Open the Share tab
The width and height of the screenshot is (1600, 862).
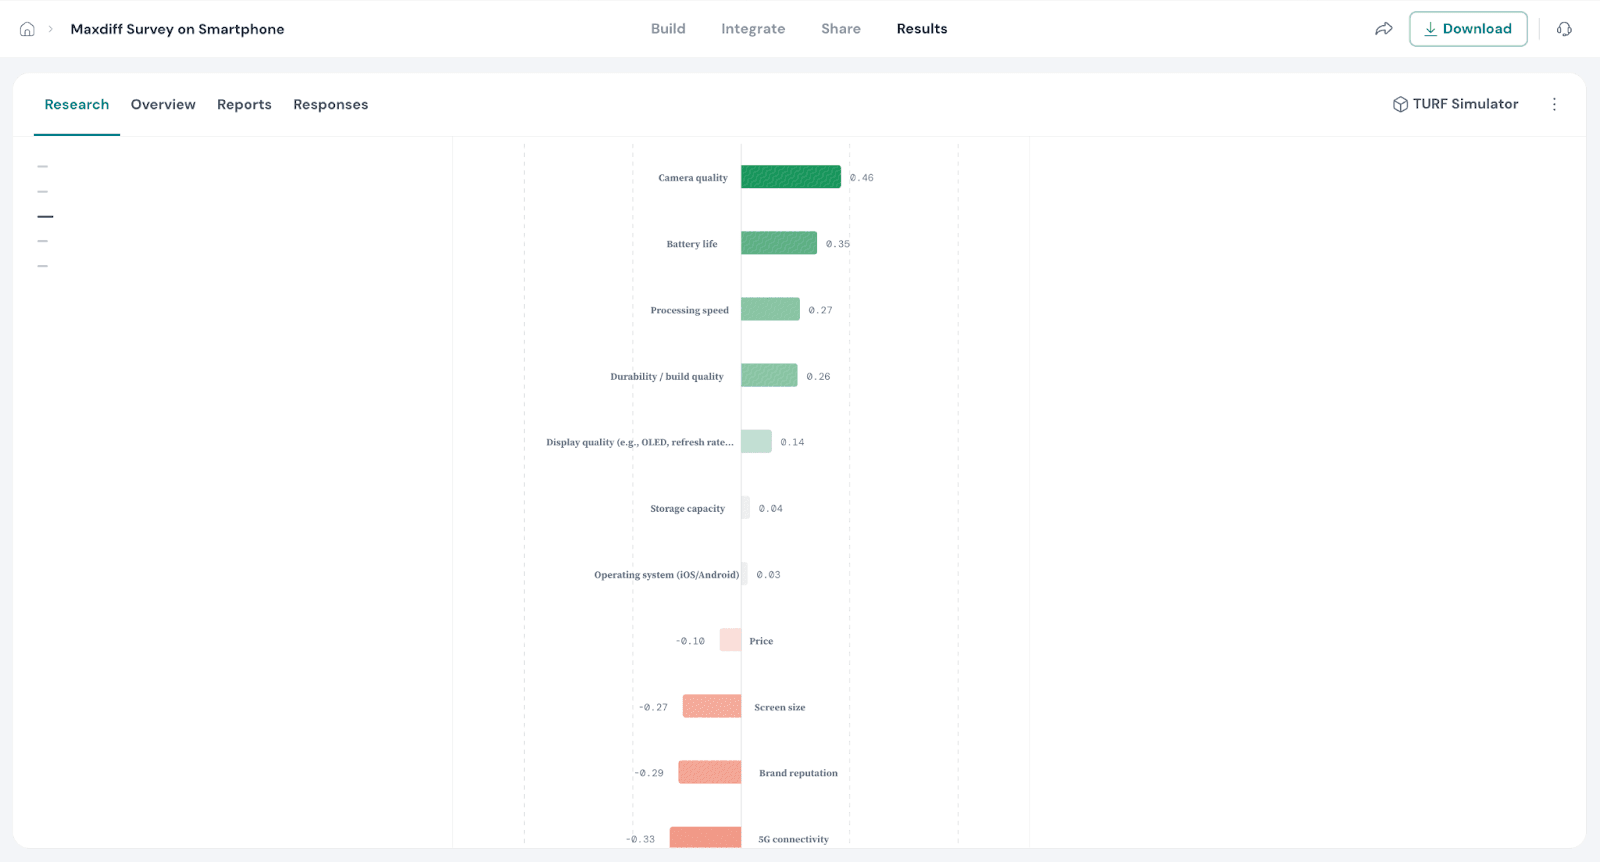click(x=840, y=29)
